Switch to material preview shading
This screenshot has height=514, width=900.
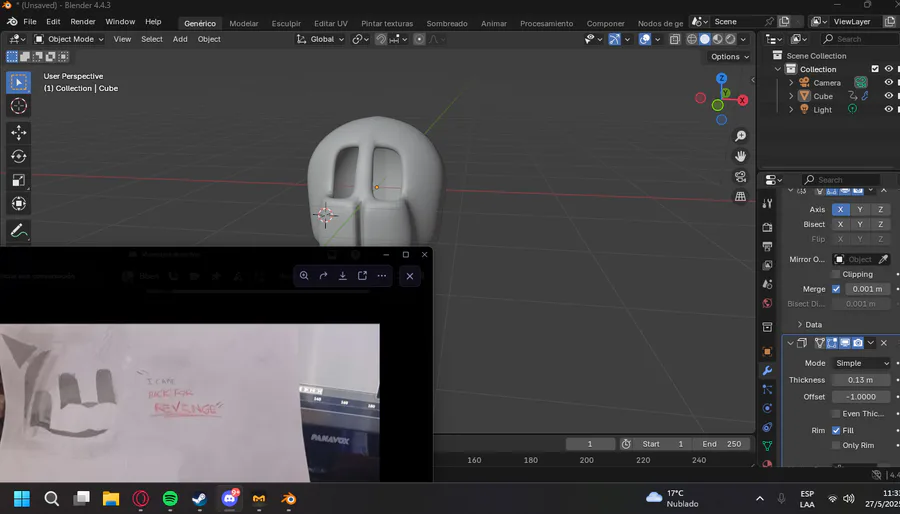[717, 39]
